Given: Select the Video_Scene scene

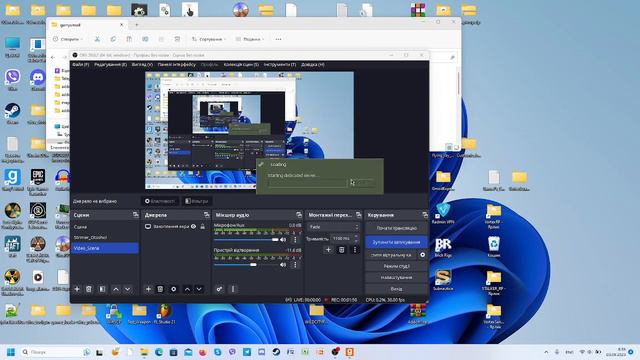Looking at the screenshot, I should click(105, 248).
